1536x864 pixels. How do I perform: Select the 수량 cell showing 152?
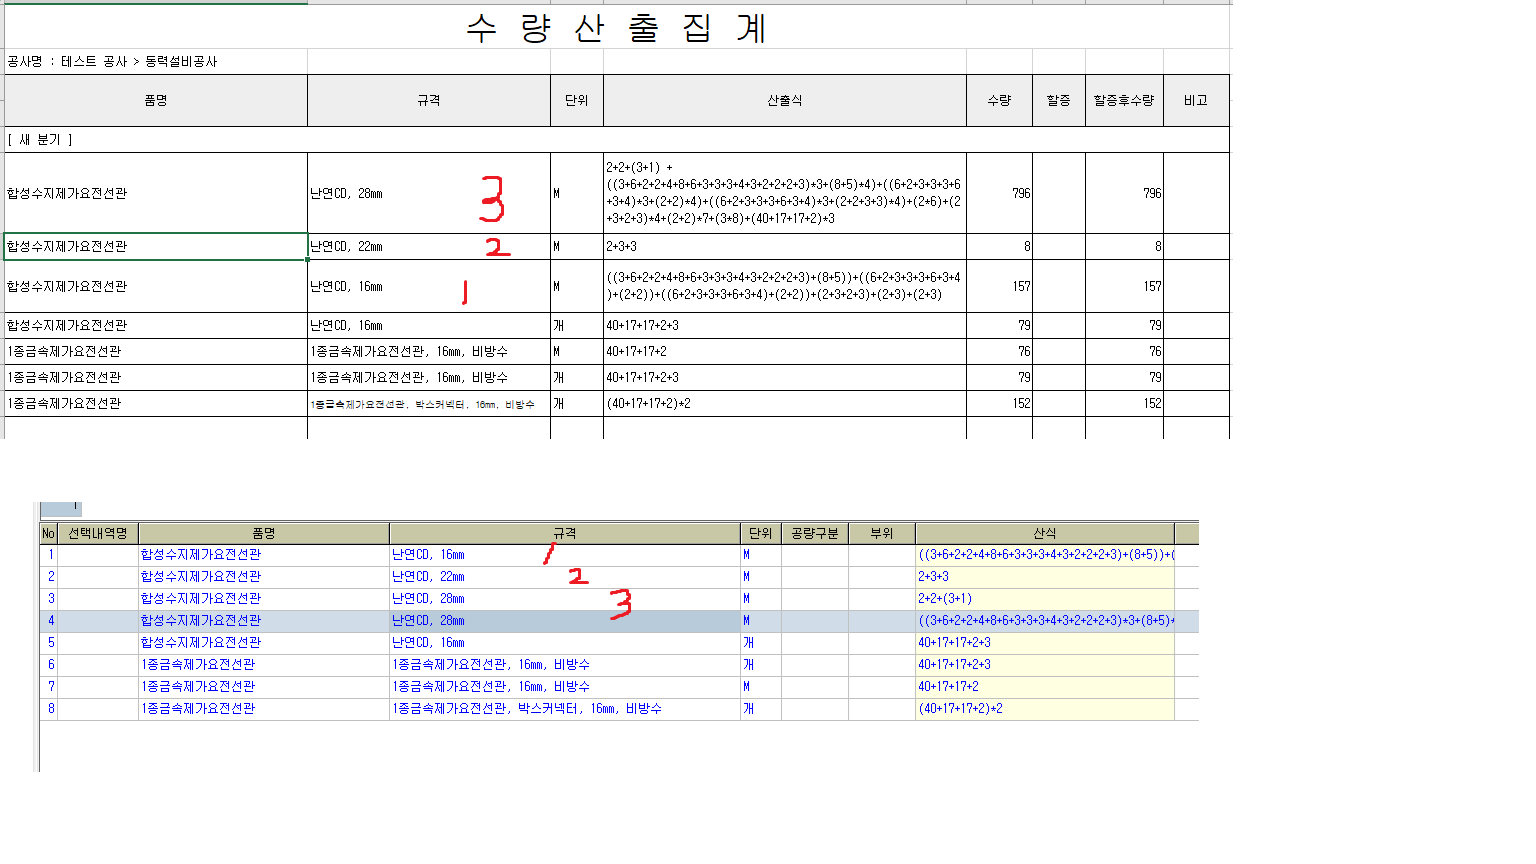point(1000,403)
